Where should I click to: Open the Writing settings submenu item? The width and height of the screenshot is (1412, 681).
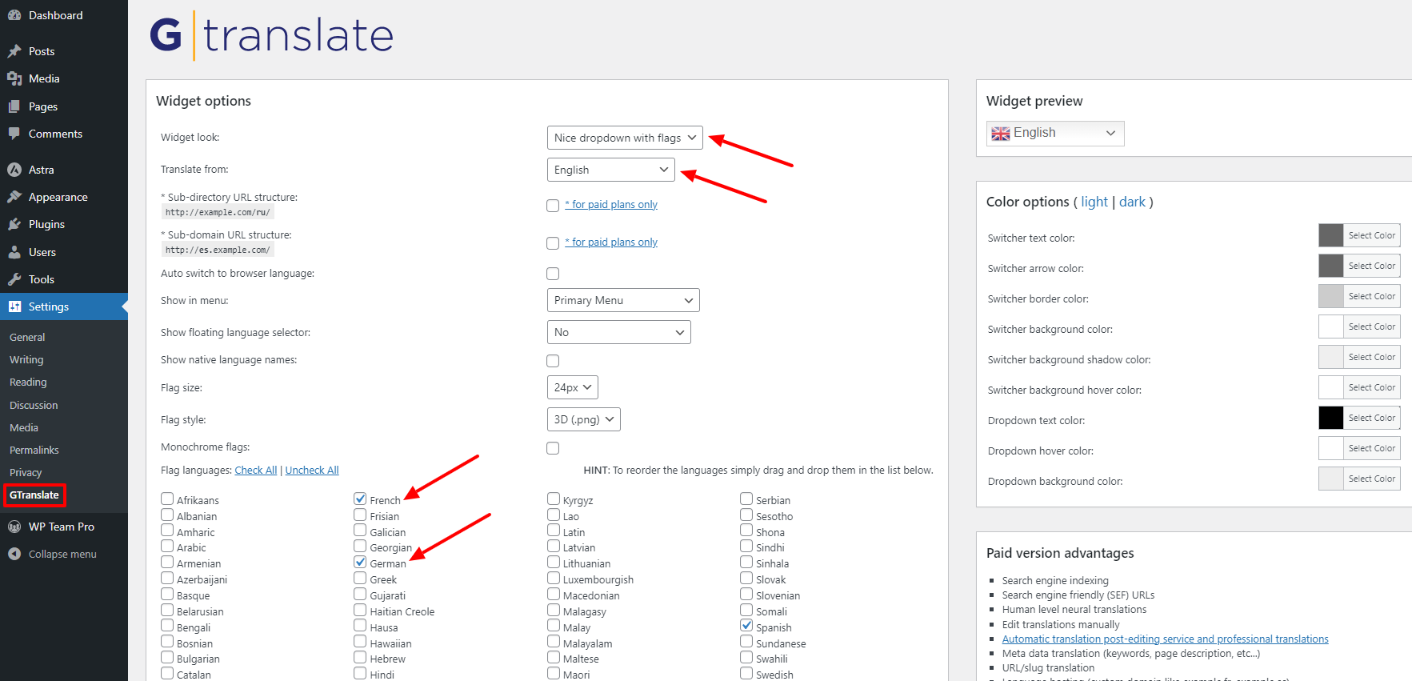(26, 360)
